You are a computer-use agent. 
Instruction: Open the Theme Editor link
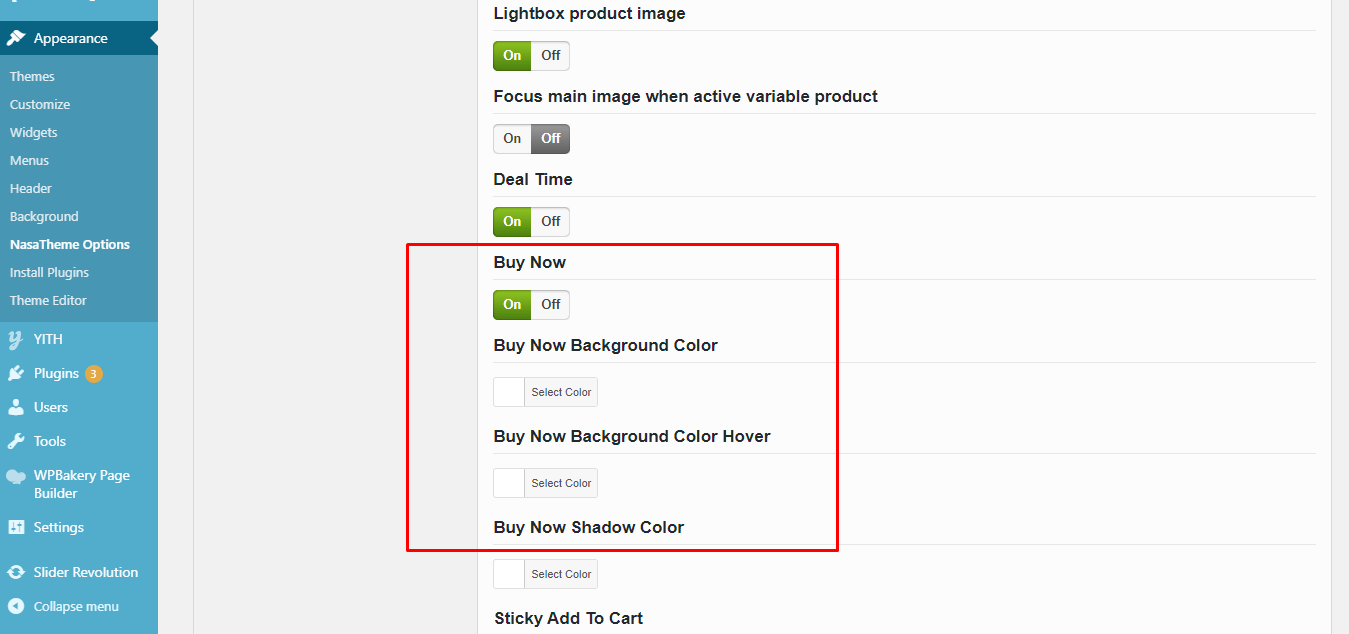[48, 300]
